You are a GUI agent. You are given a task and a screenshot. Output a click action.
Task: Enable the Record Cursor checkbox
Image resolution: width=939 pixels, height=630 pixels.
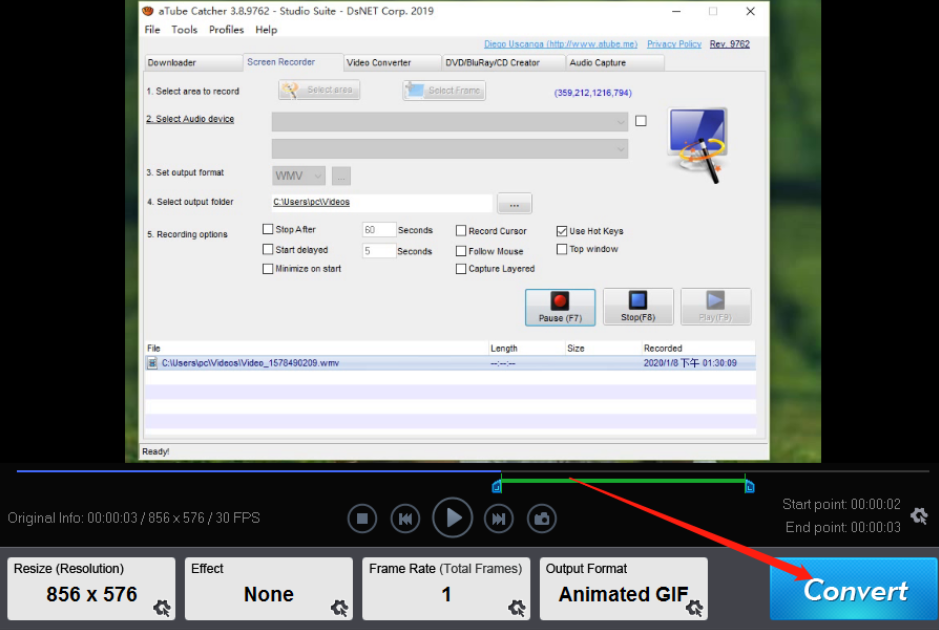click(461, 231)
